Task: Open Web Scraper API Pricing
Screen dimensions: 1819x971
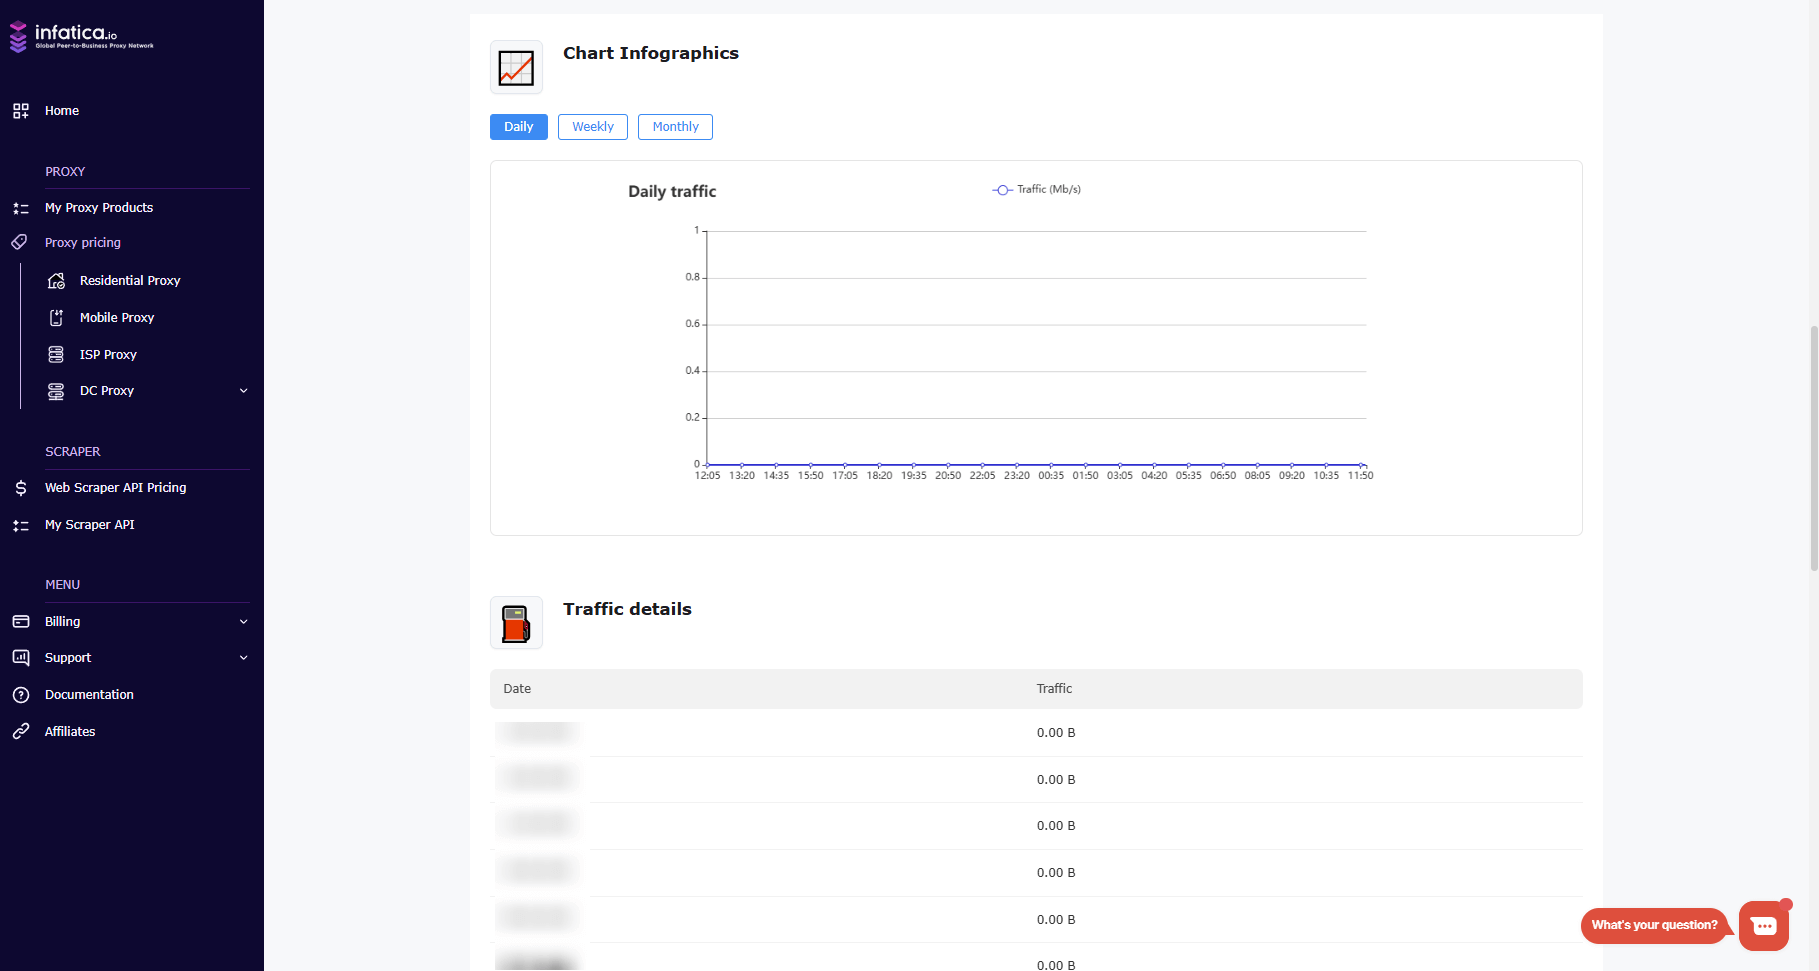Action: tap(116, 488)
